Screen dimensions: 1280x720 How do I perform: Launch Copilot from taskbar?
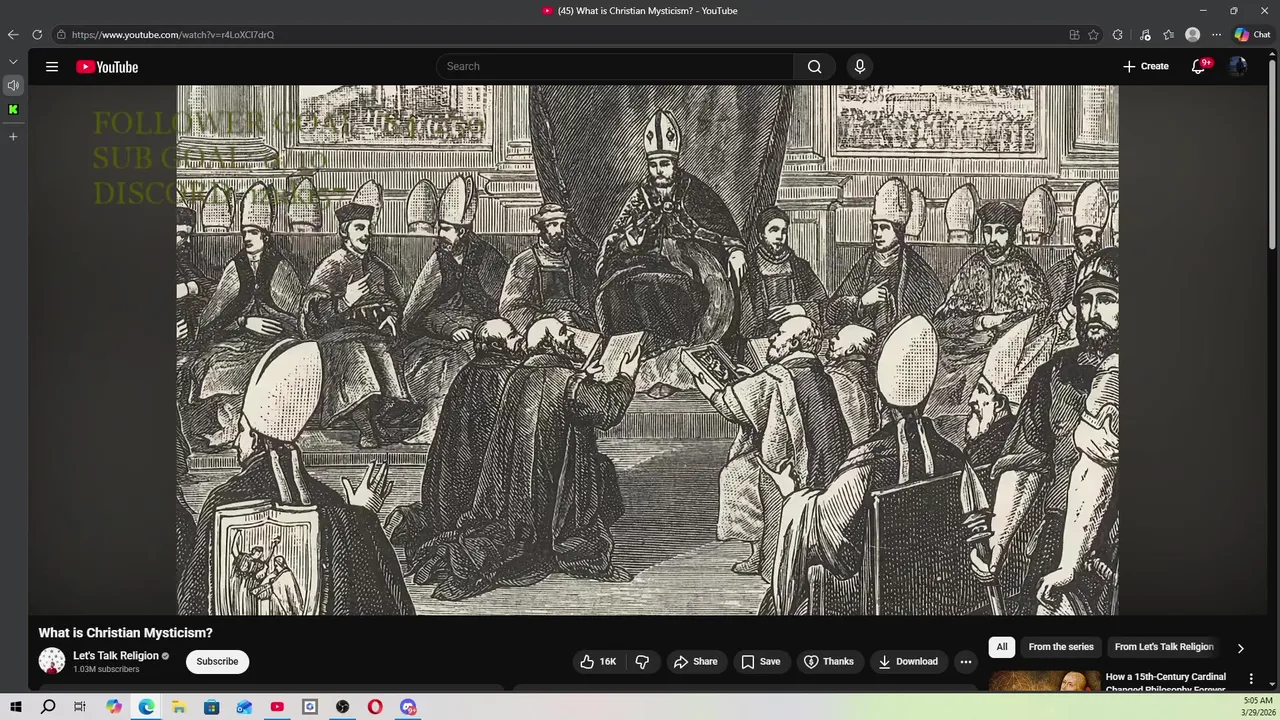click(114, 707)
